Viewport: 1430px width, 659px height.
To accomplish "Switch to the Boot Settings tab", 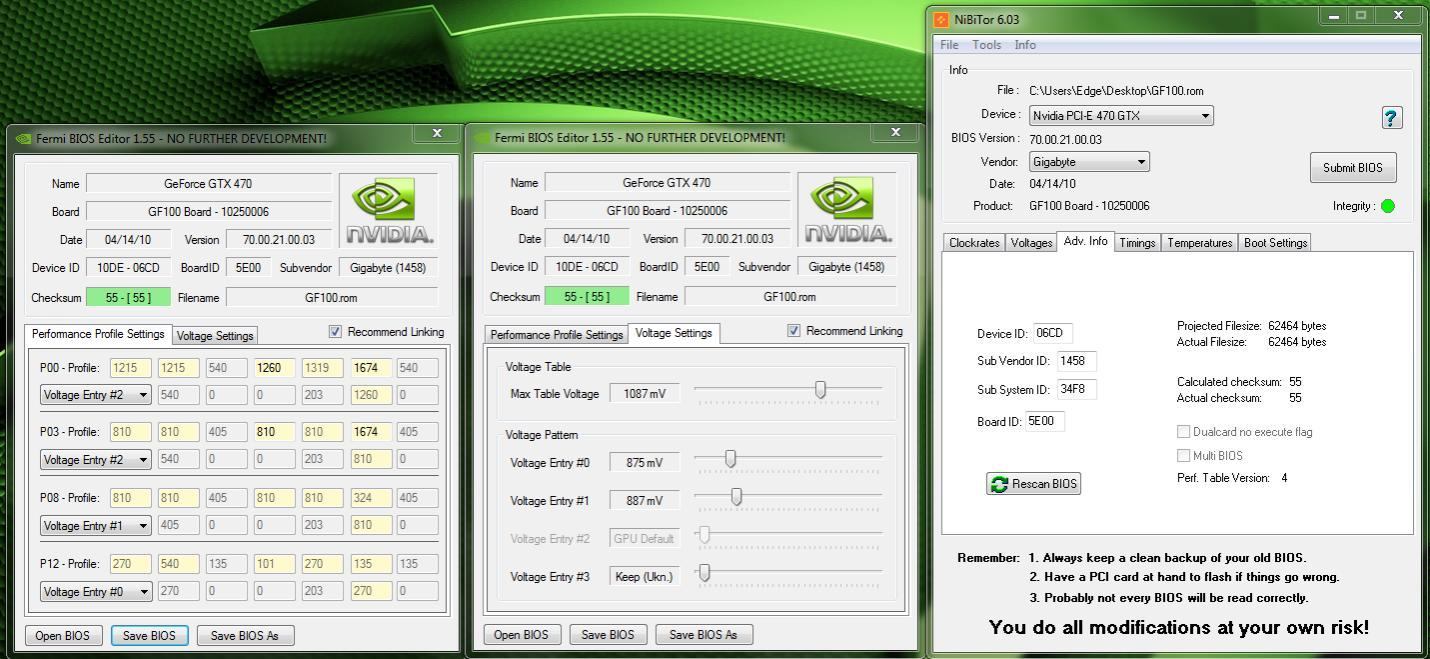I will [1275, 243].
